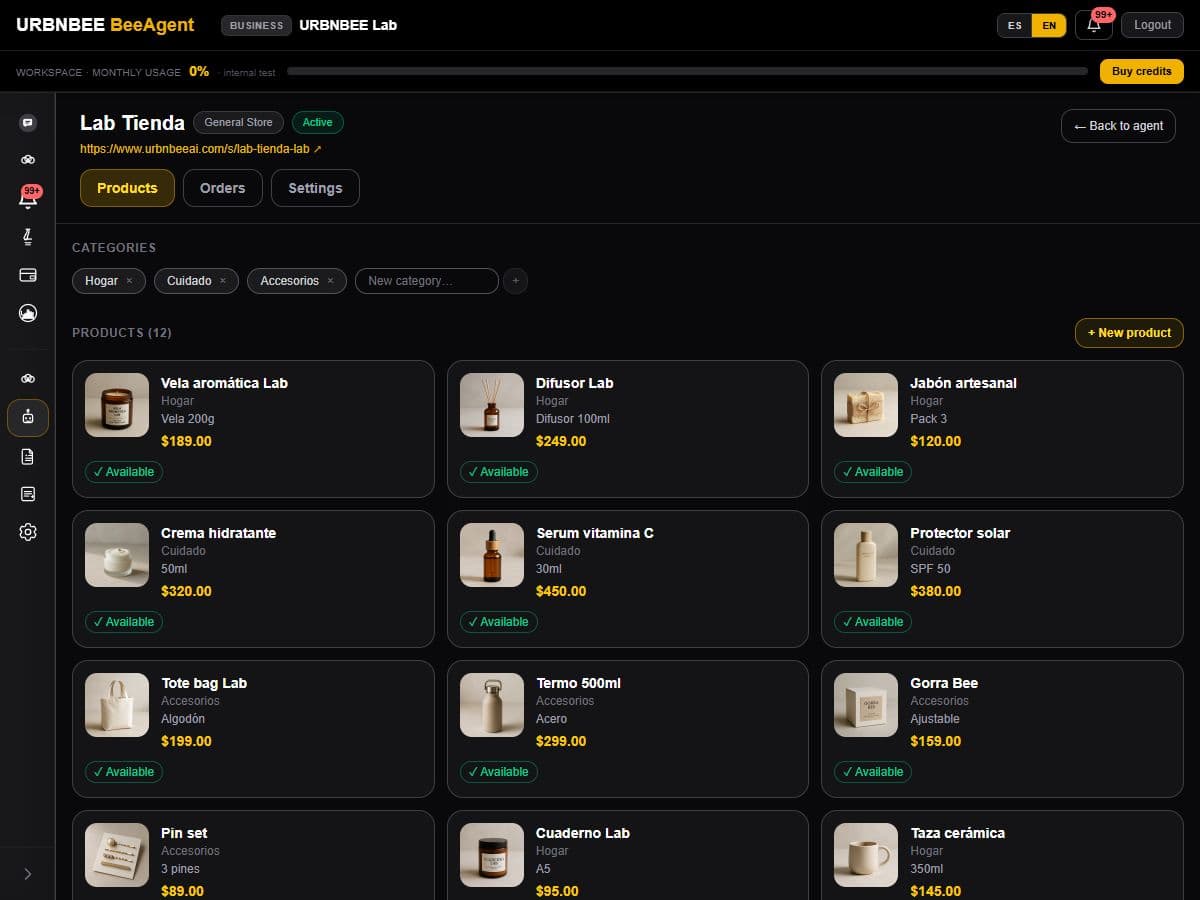Click the linked rings icon below the chat icon

[28, 159]
